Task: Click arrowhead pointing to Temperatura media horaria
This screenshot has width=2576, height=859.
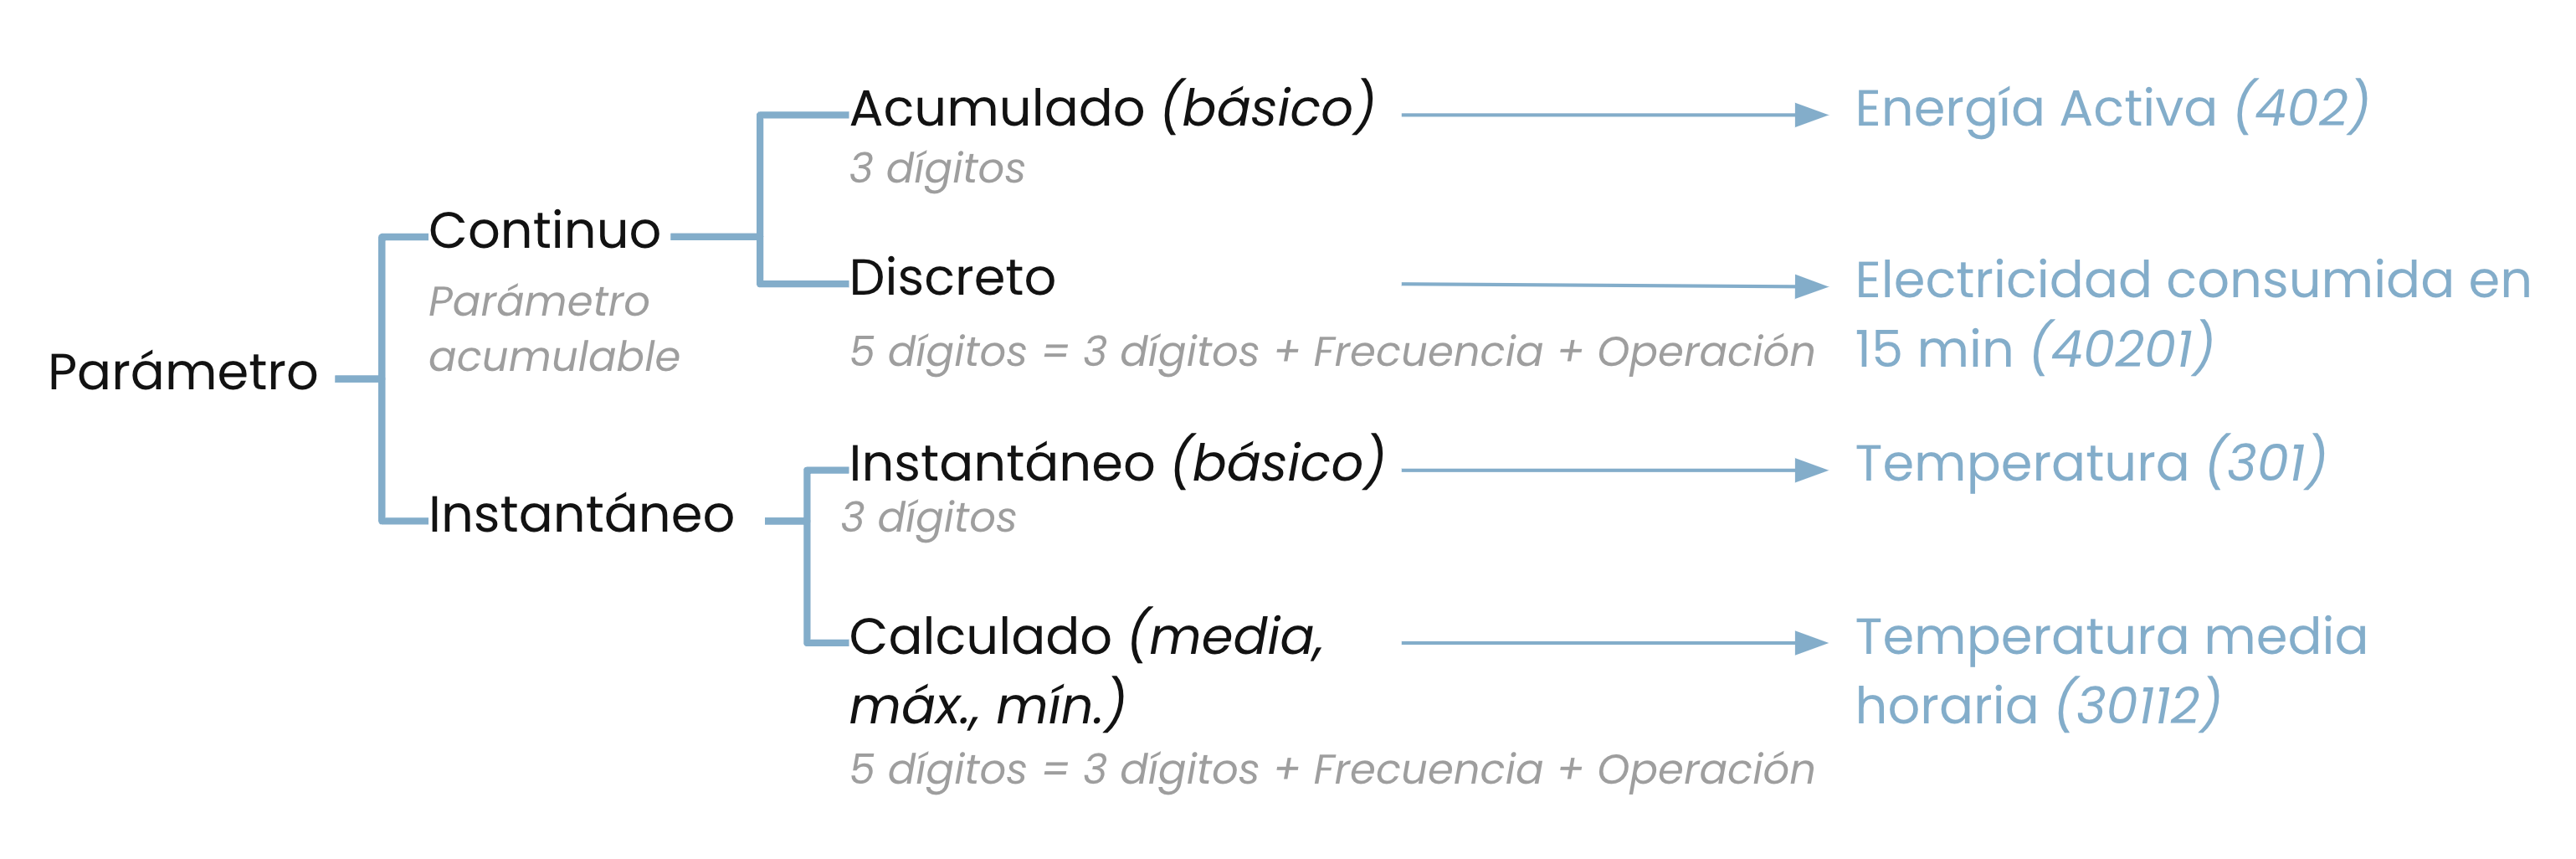Action: click(1811, 643)
